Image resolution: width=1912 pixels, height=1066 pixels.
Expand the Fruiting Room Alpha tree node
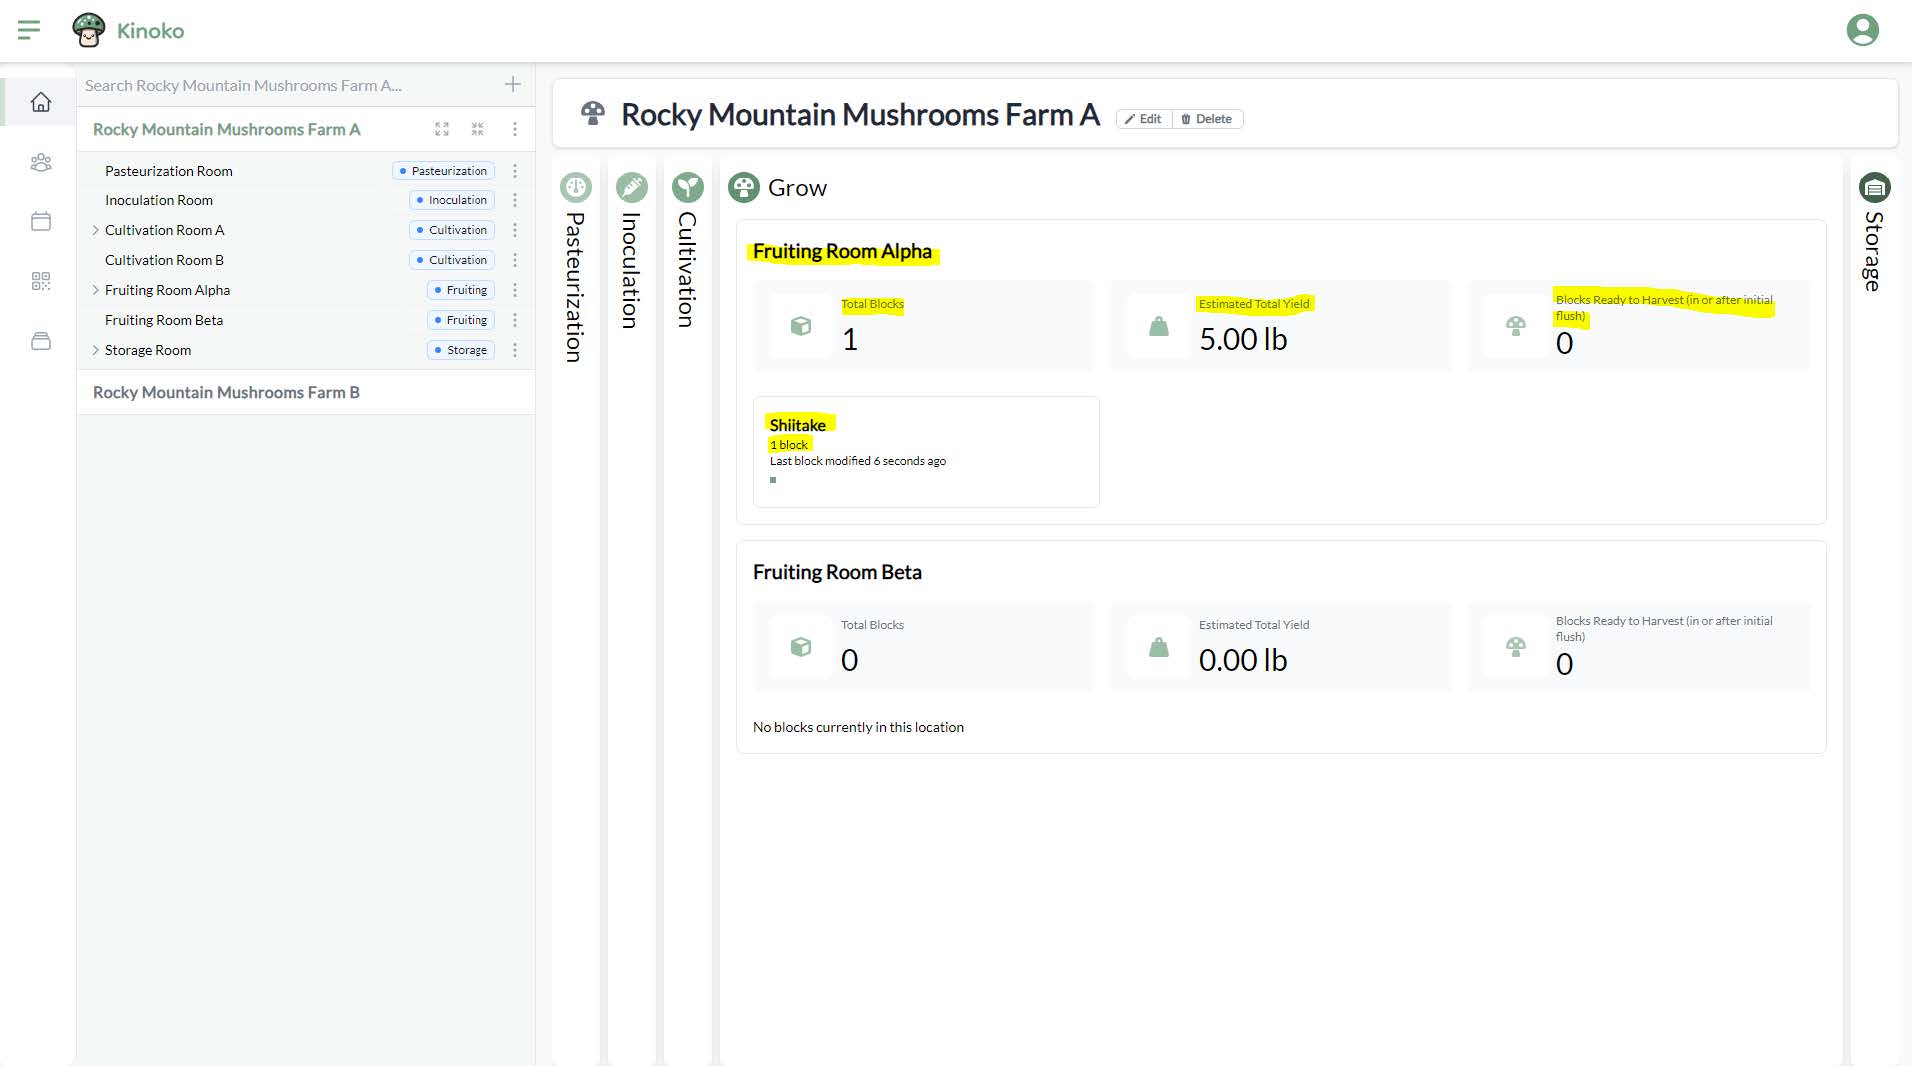[95, 290]
